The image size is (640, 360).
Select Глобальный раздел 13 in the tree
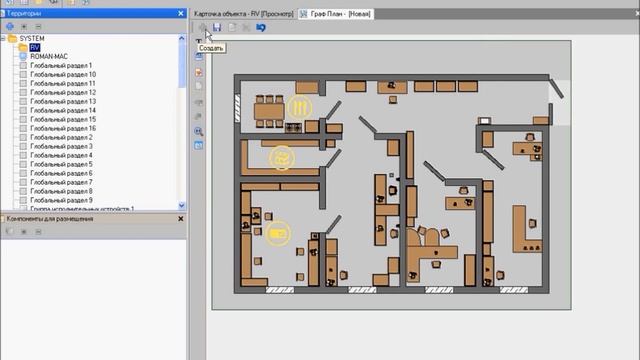click(x=63, y=101)
